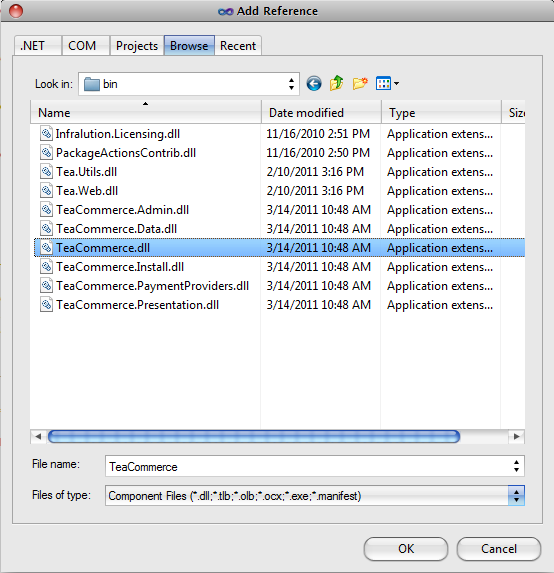The image size is (554, 573).
Task: Expand the view options dropdown arrow
Action: click(x=396, y=84)
